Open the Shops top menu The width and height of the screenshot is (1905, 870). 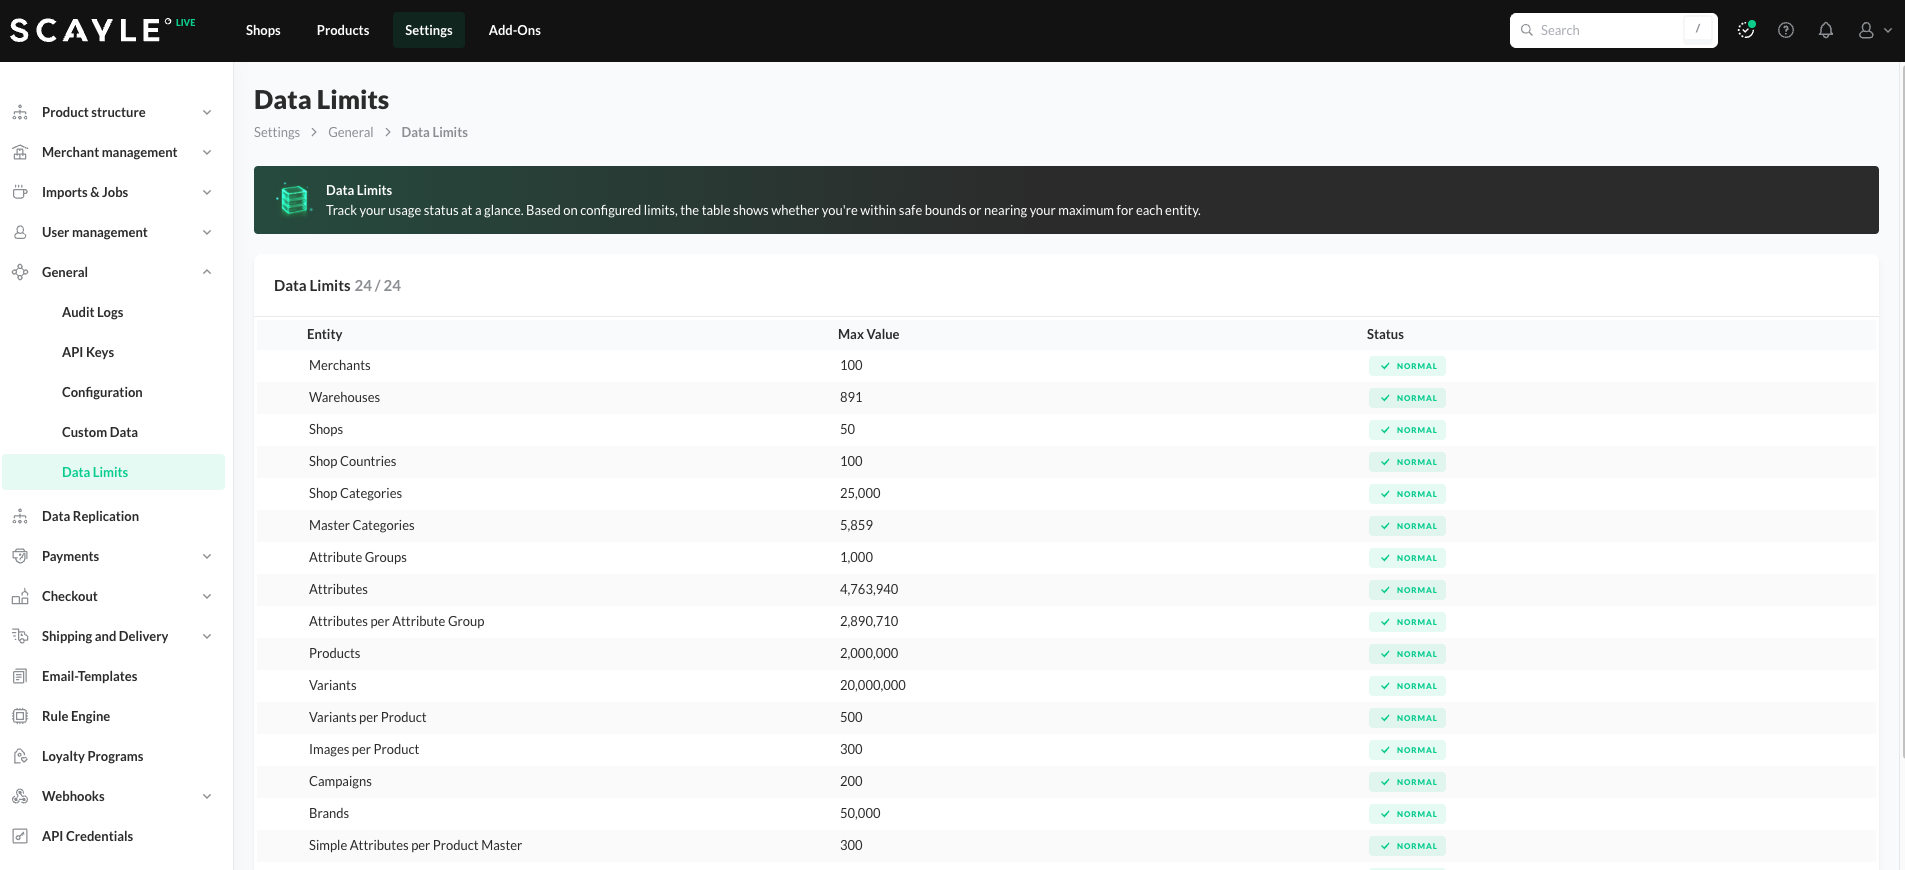[x=263, y=30]
